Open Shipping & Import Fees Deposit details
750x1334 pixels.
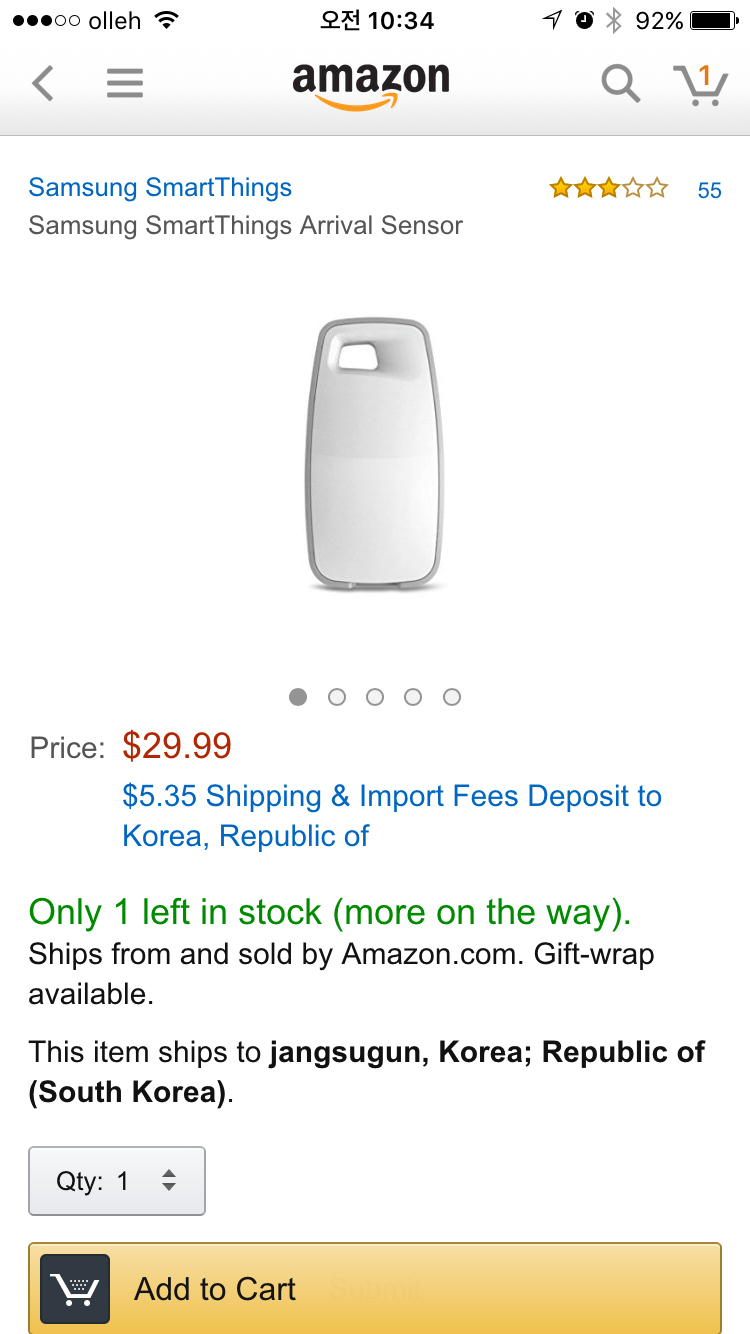pos(391,815)
